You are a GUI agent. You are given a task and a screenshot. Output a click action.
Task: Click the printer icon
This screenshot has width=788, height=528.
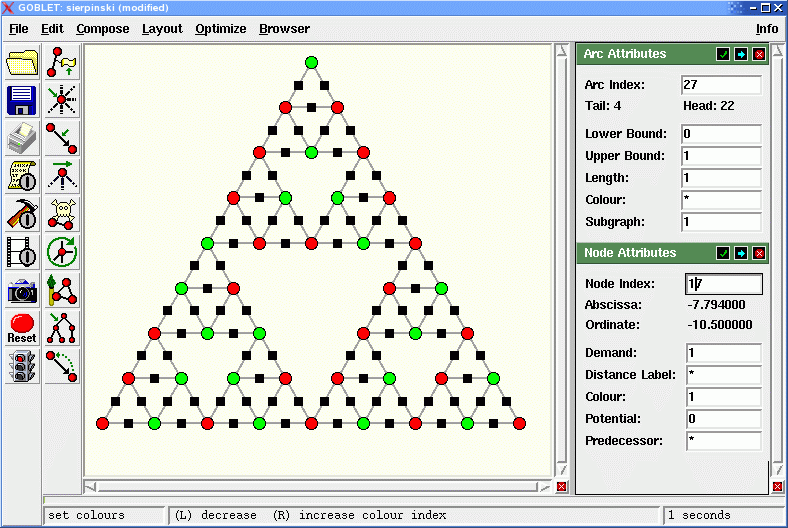click(x=22, y=138)
